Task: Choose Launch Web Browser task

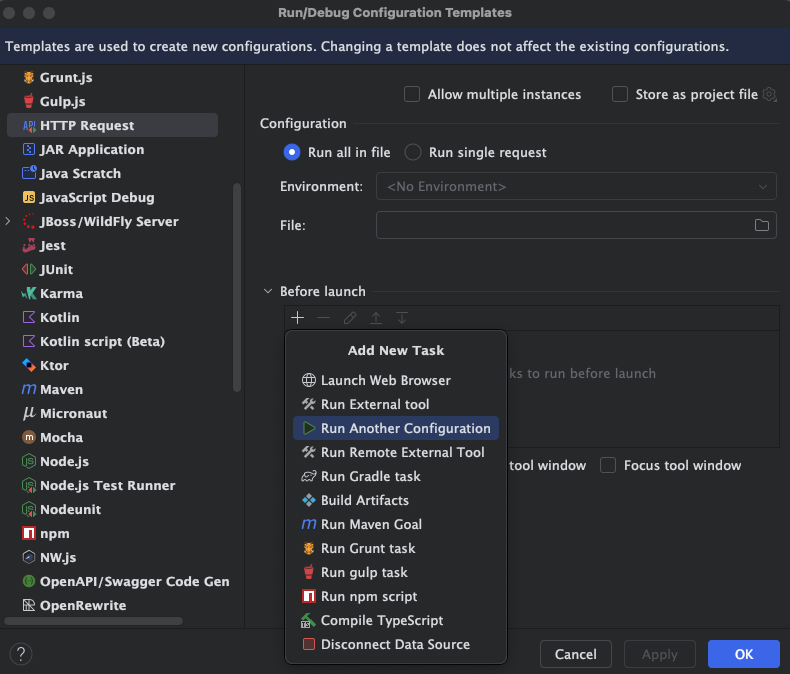Action: coord(396,380)
